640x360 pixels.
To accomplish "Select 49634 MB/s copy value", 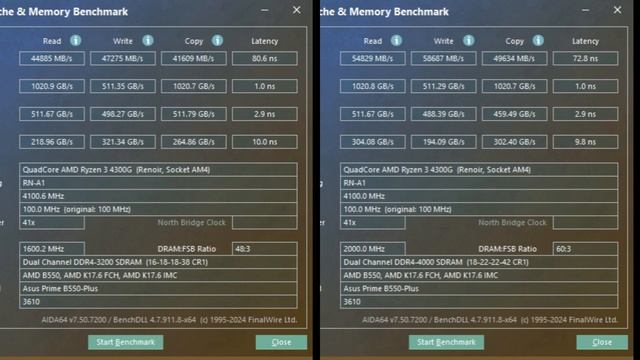I will click(x=514, y=58).
